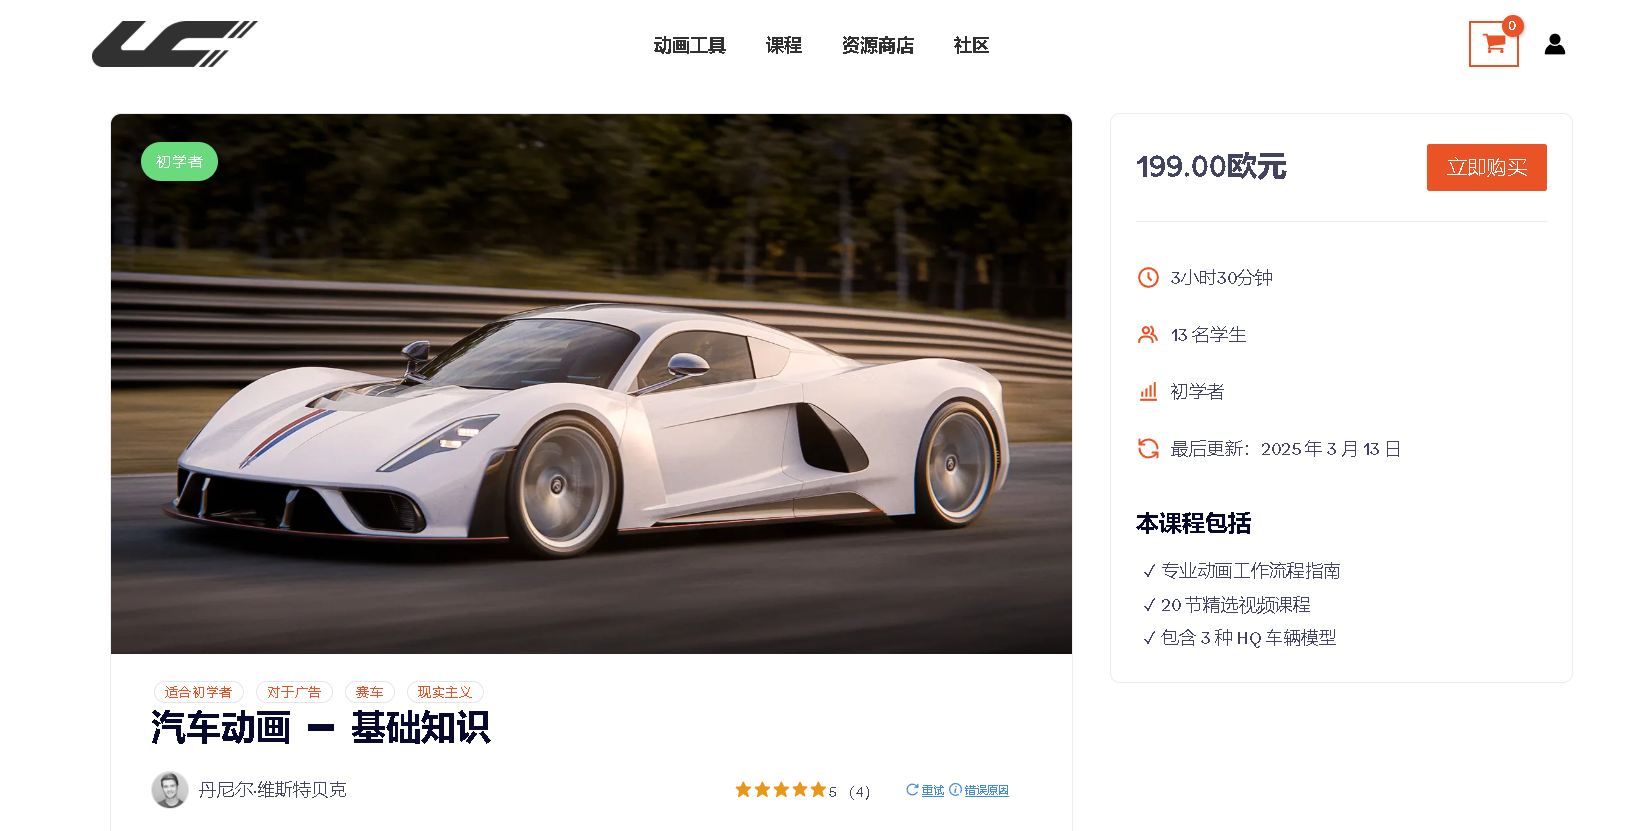Click the students icon beside 13 名学生
Viewport: 1649px width, 831px height.
tap(1148, 335)
